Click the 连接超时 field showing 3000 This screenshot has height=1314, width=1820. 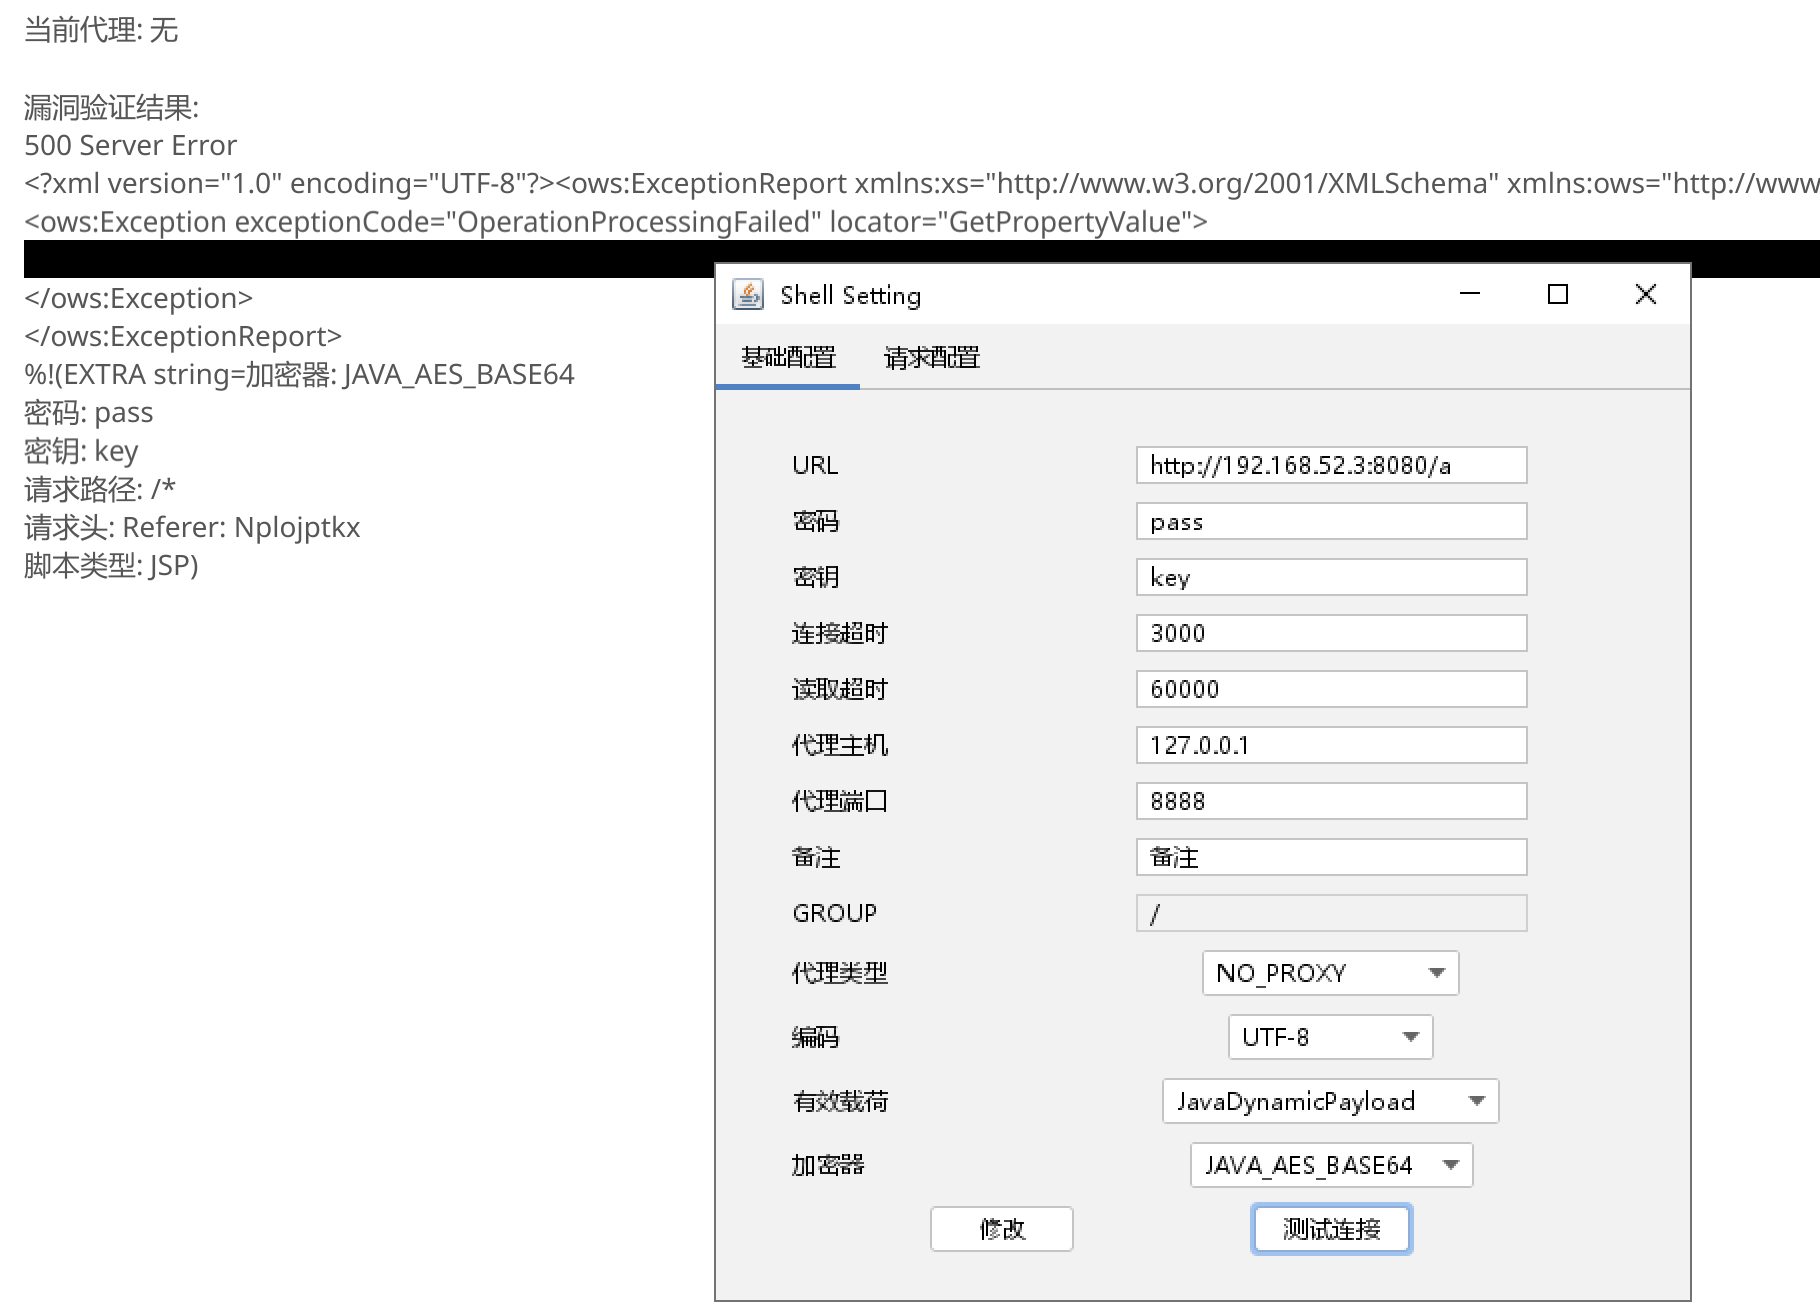(x=1331, y=633)
